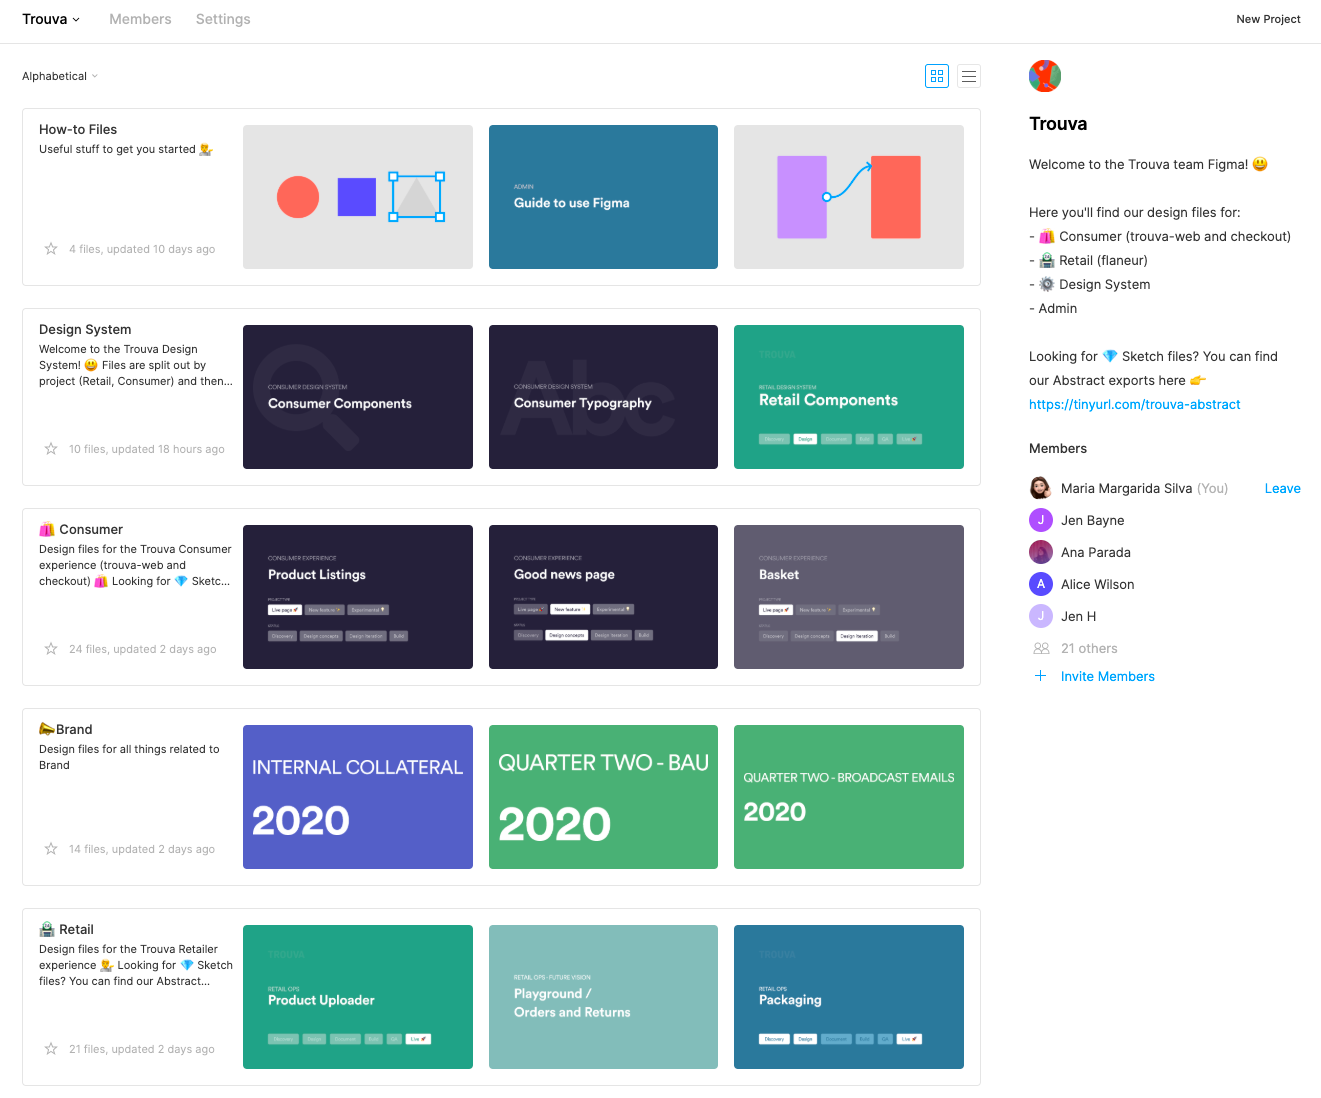The image size is (1321, 1098).
Task: Open the Product Listings file
Action: coord(358,597)
